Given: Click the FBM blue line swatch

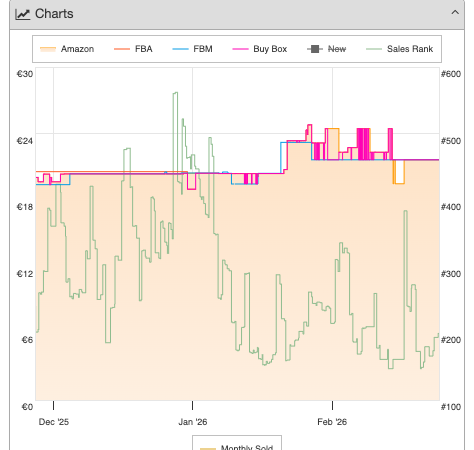Looking at the screenshot, I should (180, 49).
